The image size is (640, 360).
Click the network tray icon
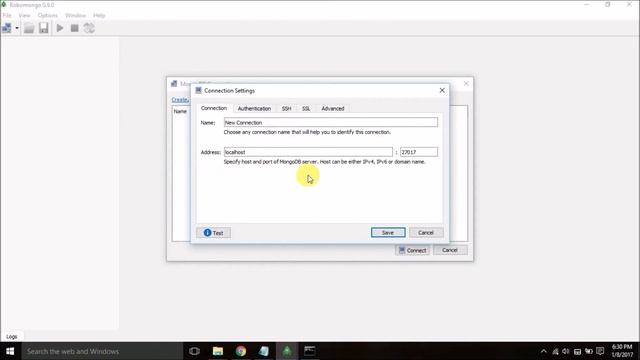[x=555, y=351]
